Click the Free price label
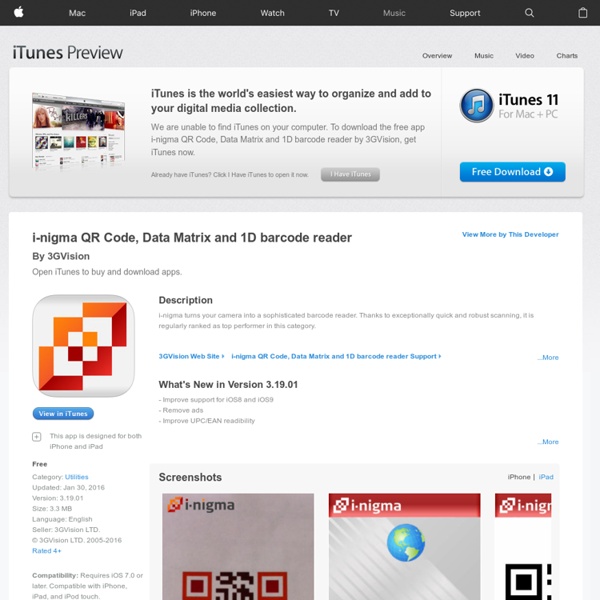 tap(40, 464)
